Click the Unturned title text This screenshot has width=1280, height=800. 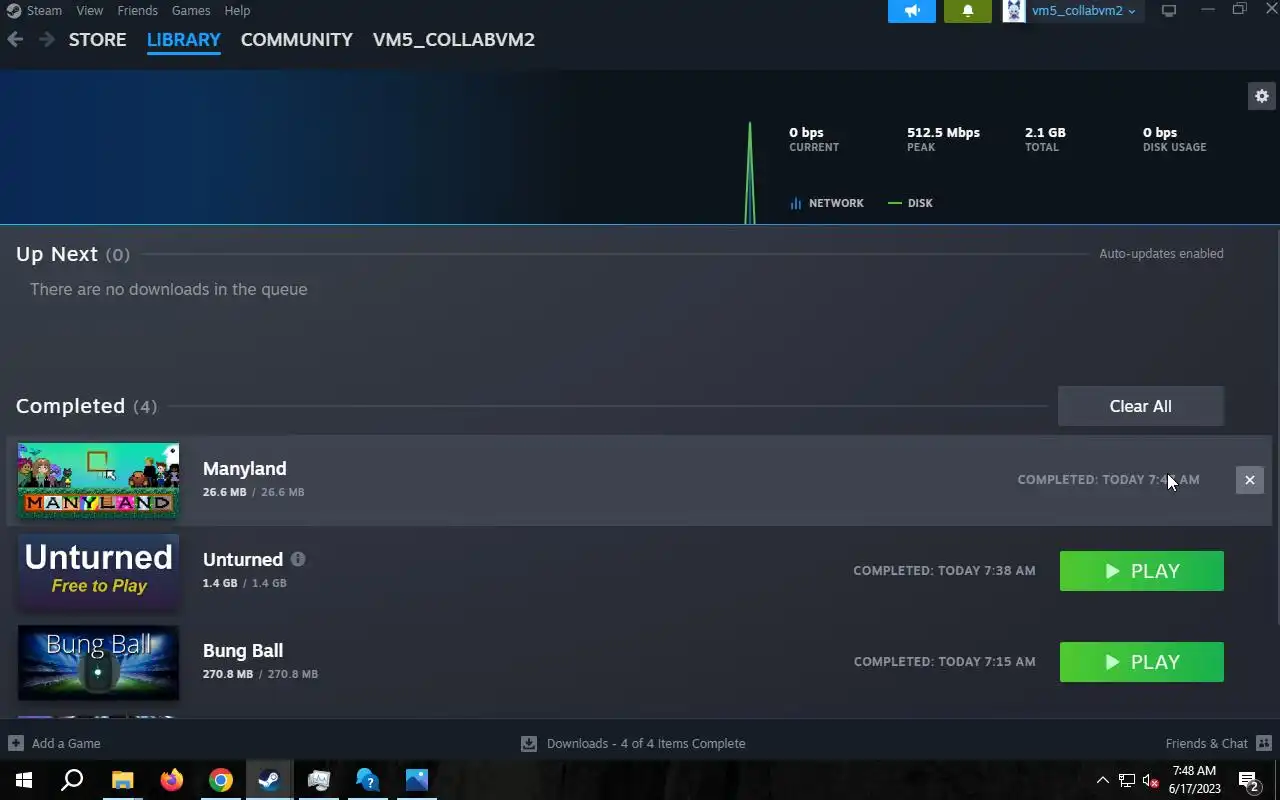pyautogui.click(x=243, y=559)
